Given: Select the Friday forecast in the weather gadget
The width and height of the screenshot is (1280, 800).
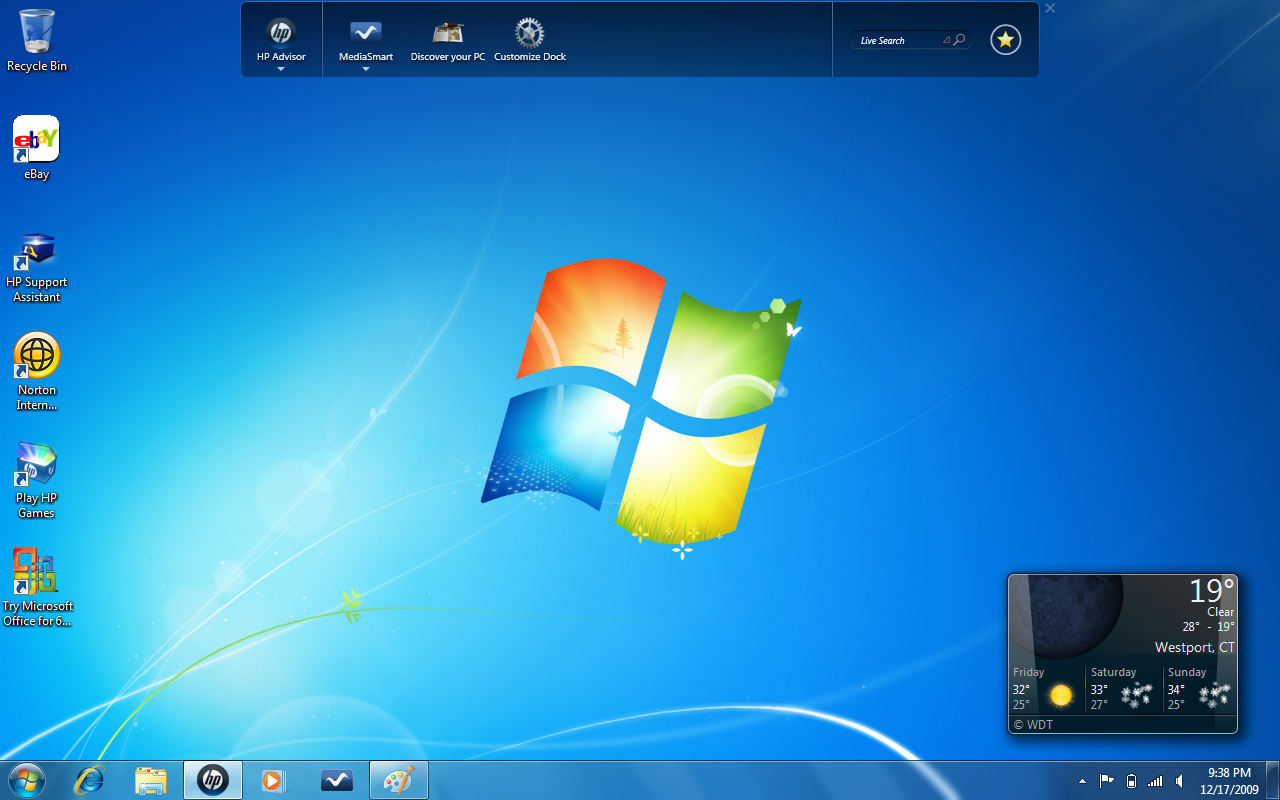Looking at the screenshot, I should [1047, 688].
